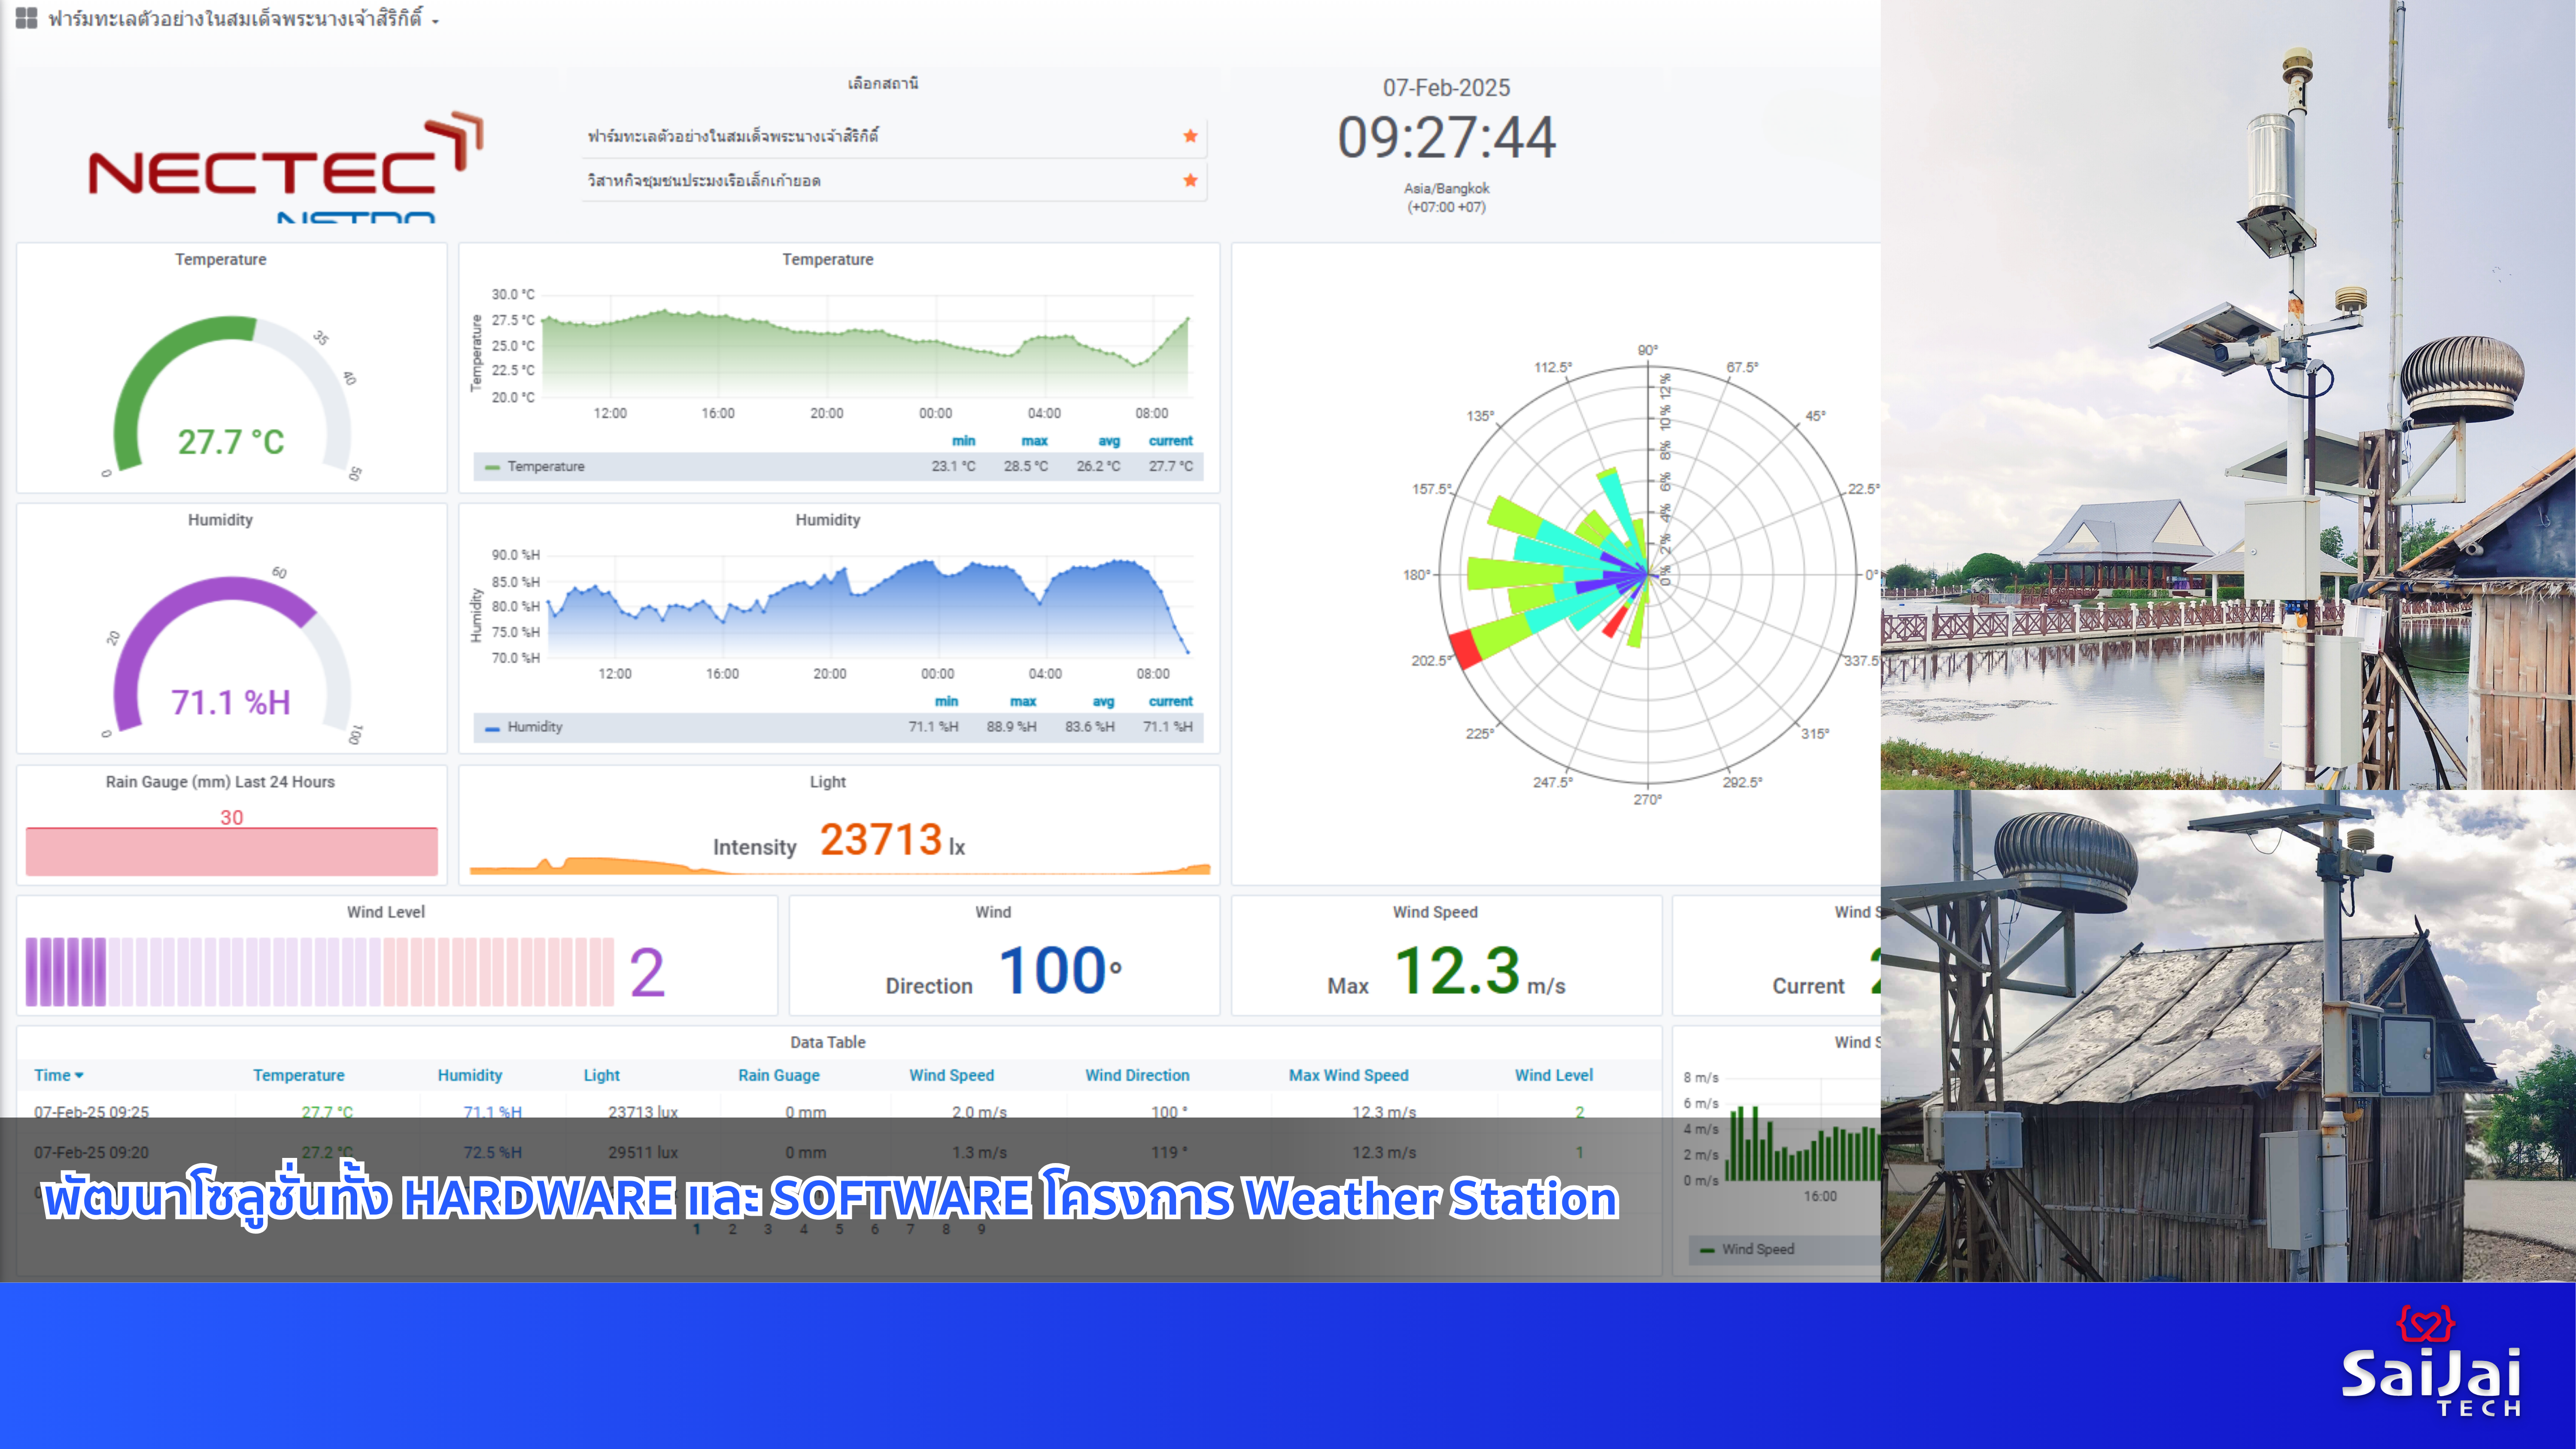Click the dashboards grid icon
2576x1449 pixels.
[x=26, y=18]
